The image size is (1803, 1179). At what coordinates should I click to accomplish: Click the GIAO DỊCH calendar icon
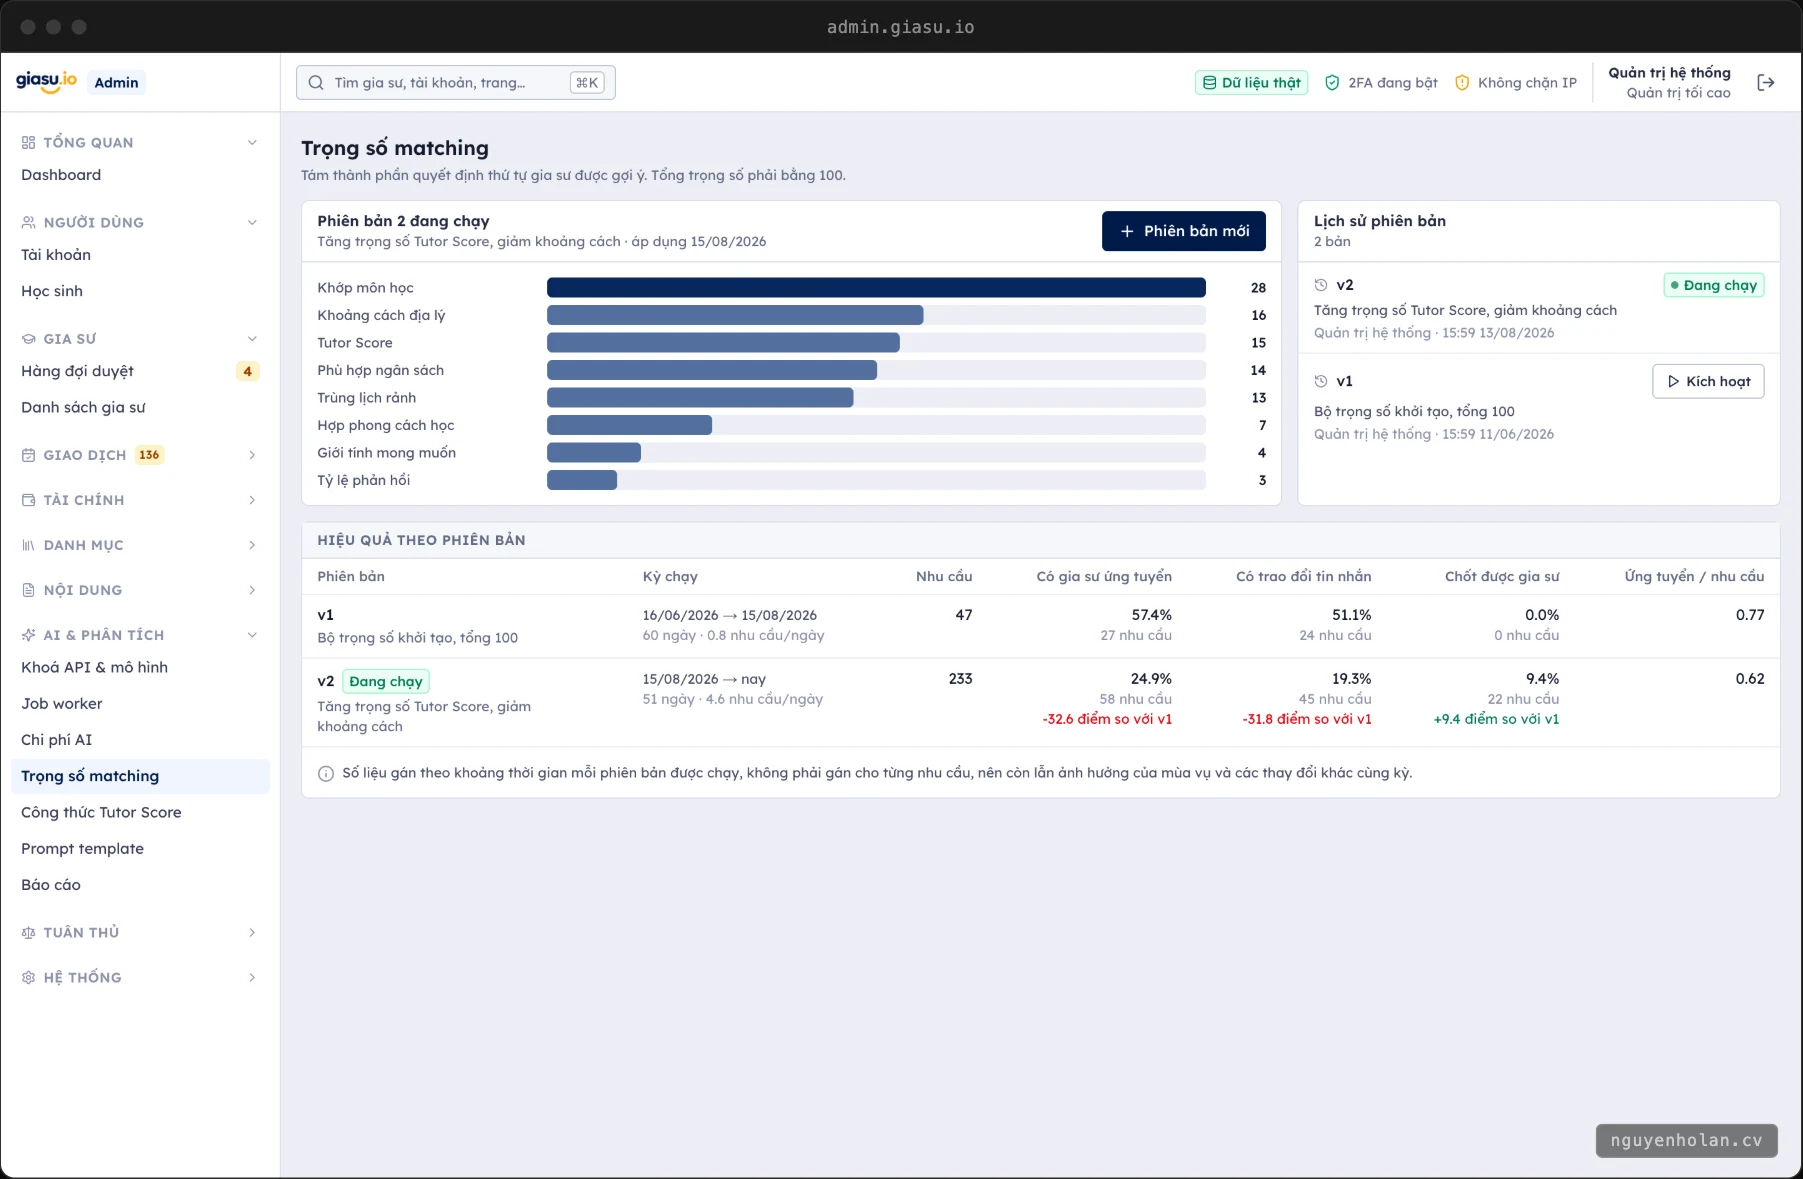point(28,455)
